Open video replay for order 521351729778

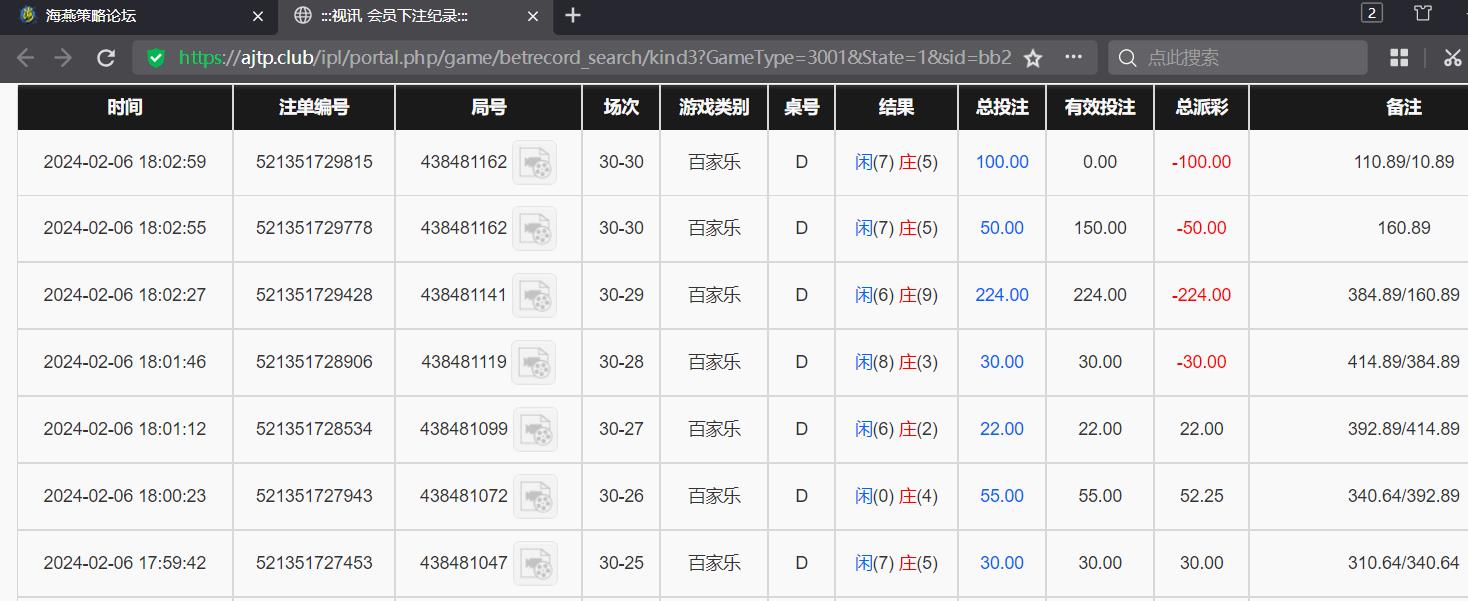click(534, 229)
